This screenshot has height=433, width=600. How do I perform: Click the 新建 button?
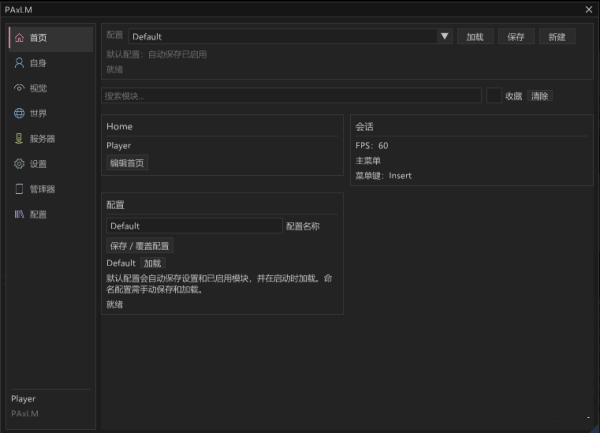point(557,37)
